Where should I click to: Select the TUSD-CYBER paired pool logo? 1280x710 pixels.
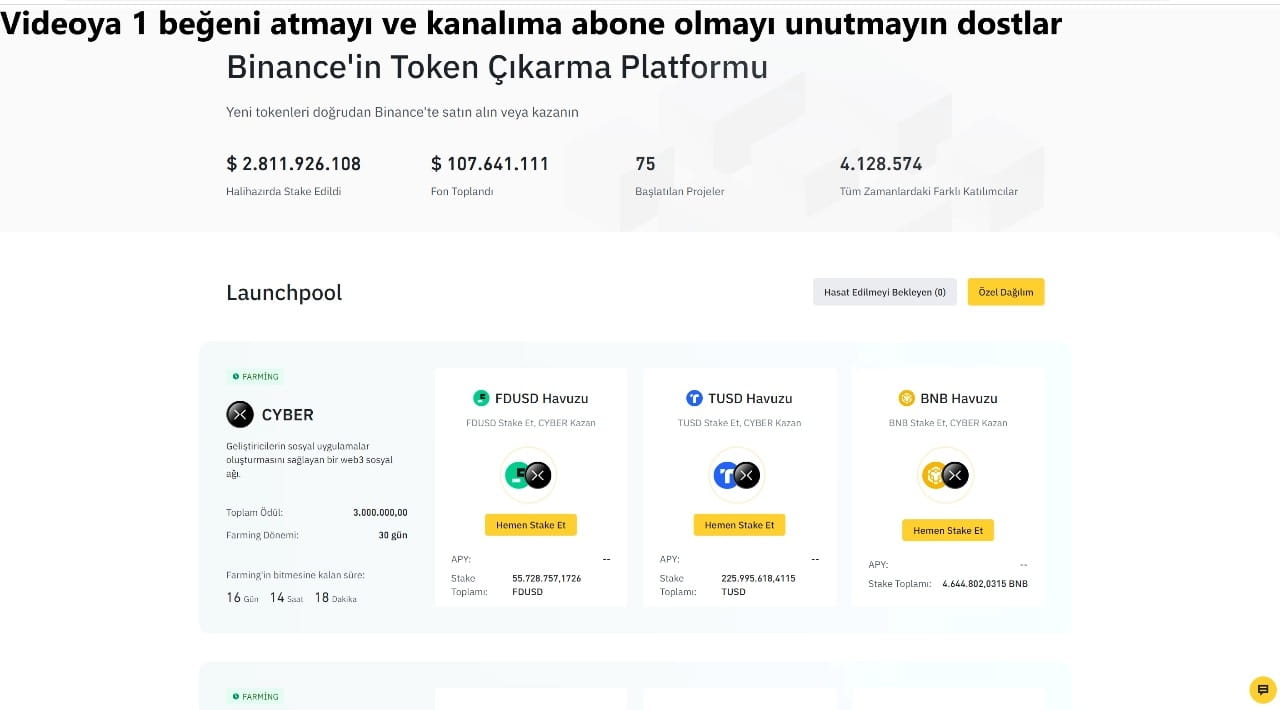737,475
